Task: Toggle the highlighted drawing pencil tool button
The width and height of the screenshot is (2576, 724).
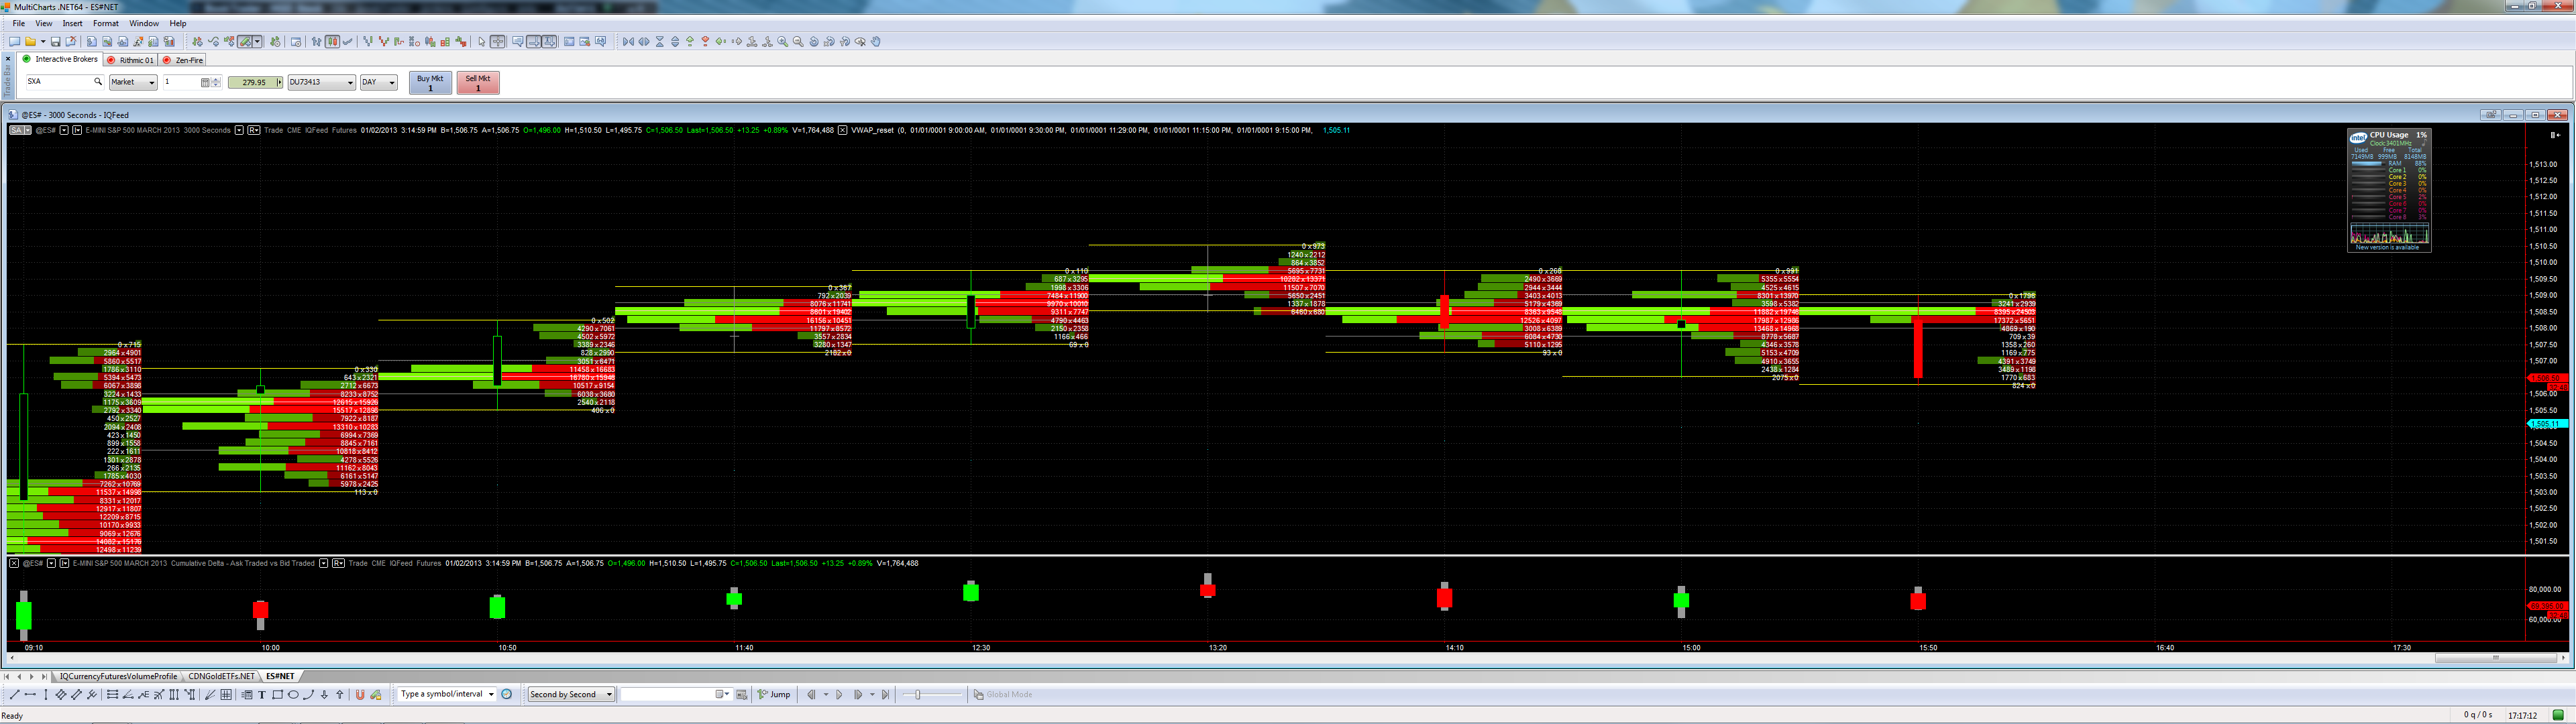Action: click(x=244, y=42)
